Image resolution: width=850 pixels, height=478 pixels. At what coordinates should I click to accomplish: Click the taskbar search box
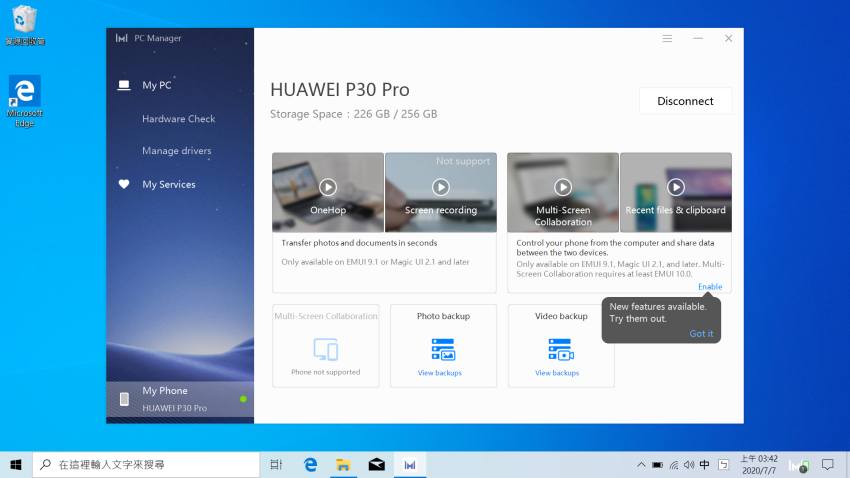coord(146,464)
